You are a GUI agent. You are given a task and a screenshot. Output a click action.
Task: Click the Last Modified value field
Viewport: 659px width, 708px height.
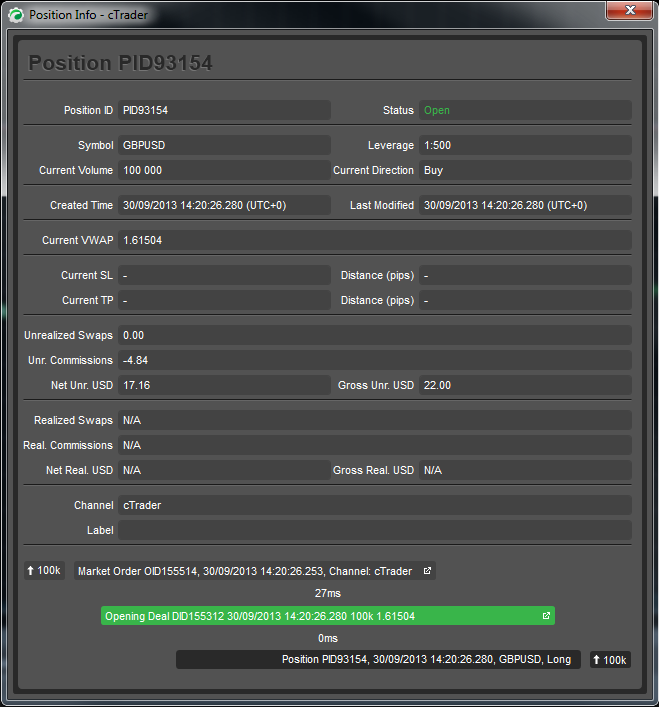click(x=525, y=205)
